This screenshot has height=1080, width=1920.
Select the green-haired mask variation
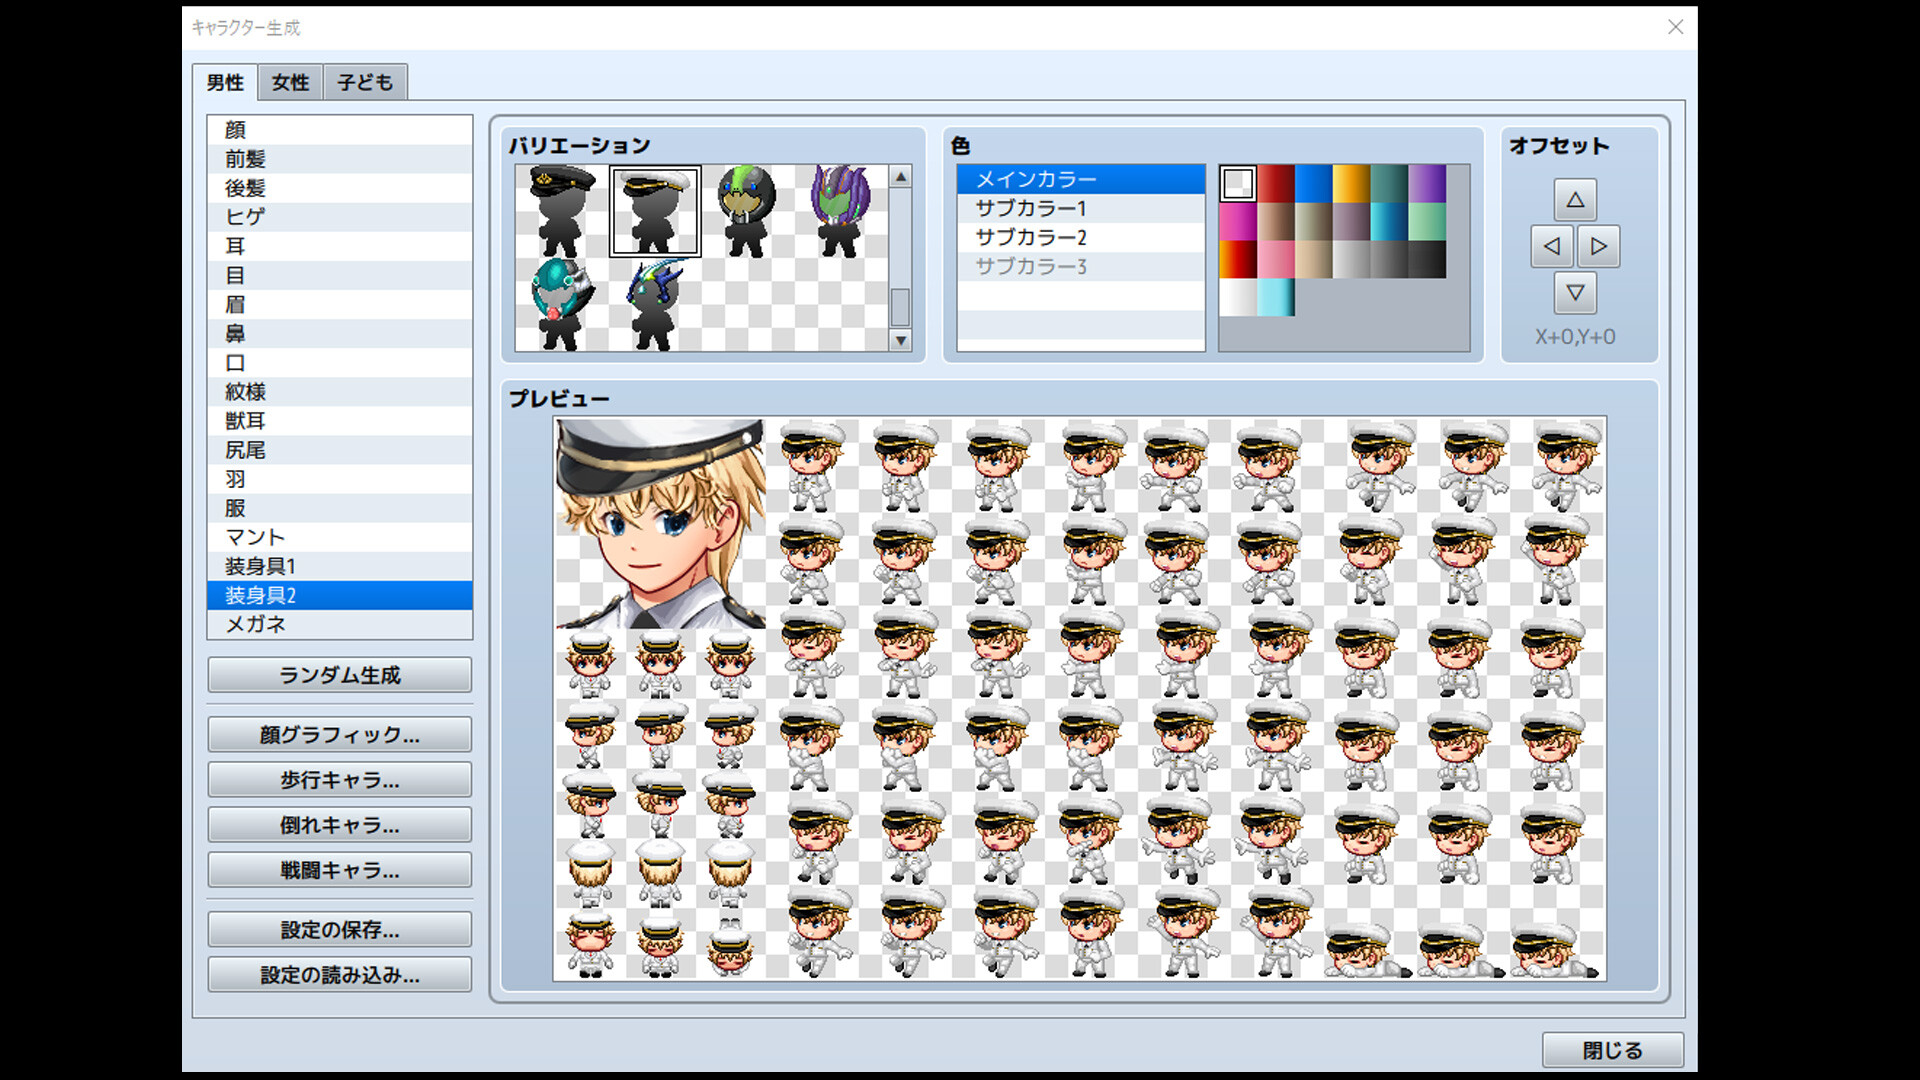coord(746,210)
